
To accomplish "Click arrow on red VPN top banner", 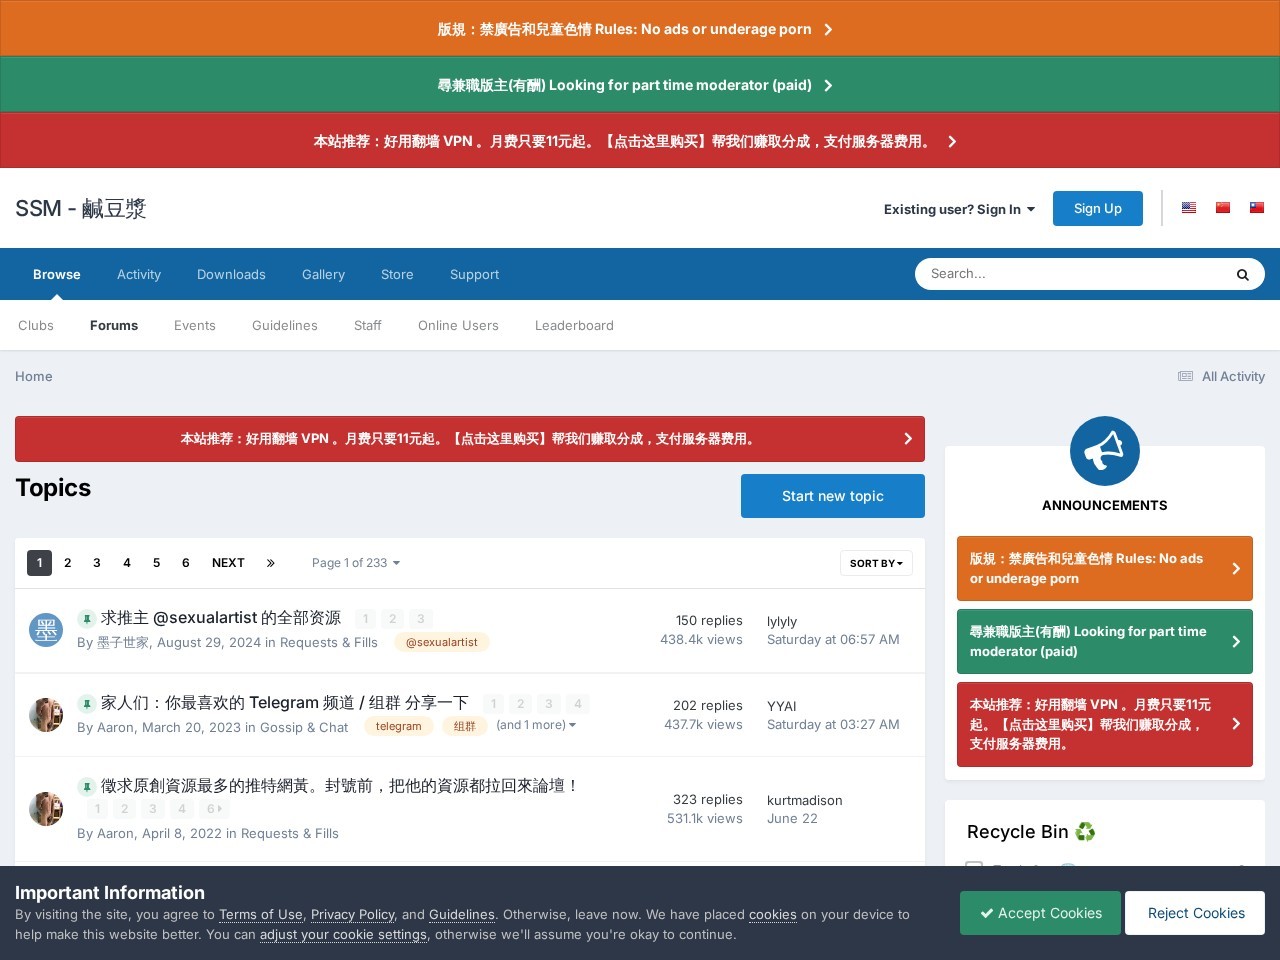I will coord(952,142).
